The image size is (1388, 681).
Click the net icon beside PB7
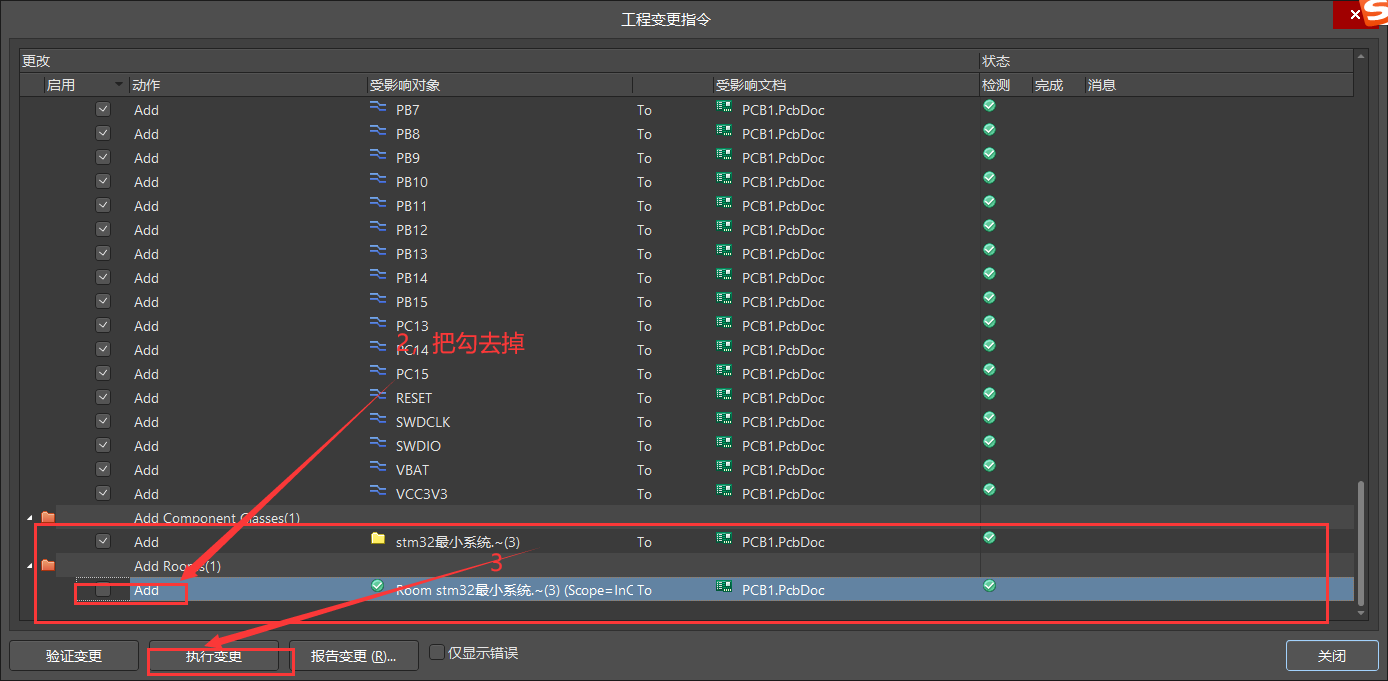pyautogui.click(x=378, y=110)
